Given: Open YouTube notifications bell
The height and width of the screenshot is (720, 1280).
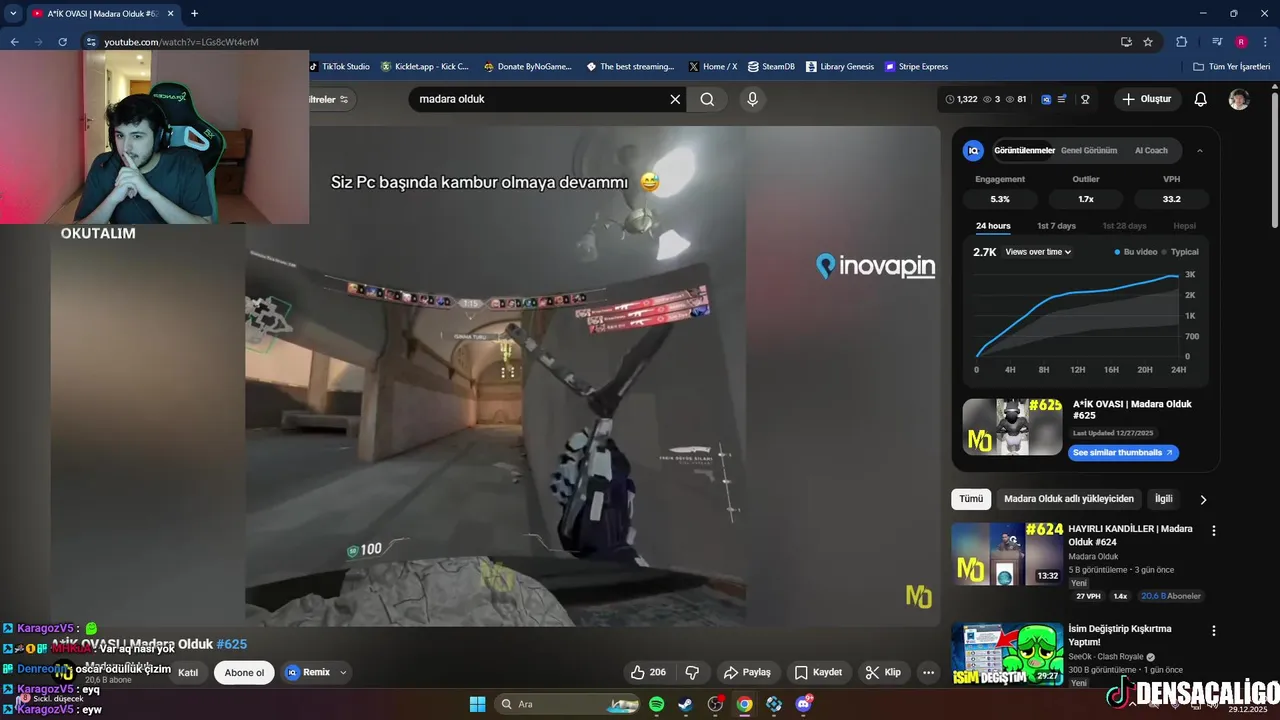Looking at the screenshot, I should (1201, 99).
